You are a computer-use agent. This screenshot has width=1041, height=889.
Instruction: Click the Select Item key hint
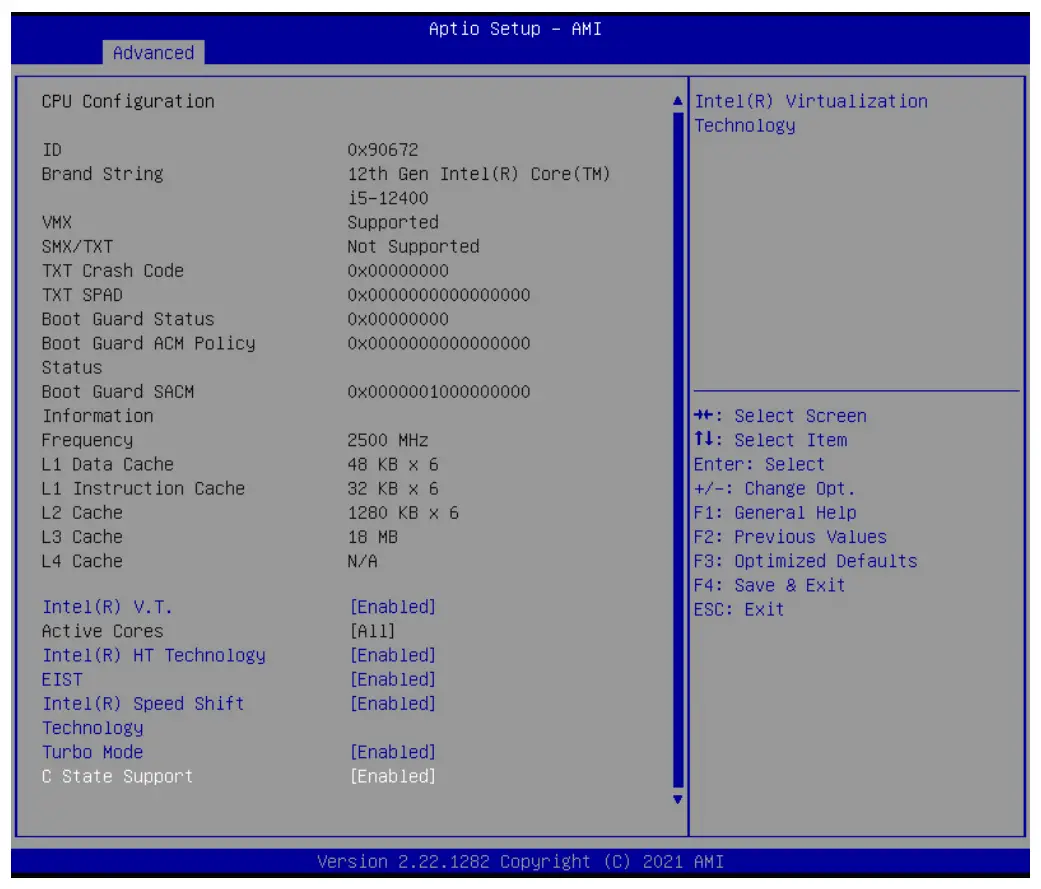click(770, 440)
